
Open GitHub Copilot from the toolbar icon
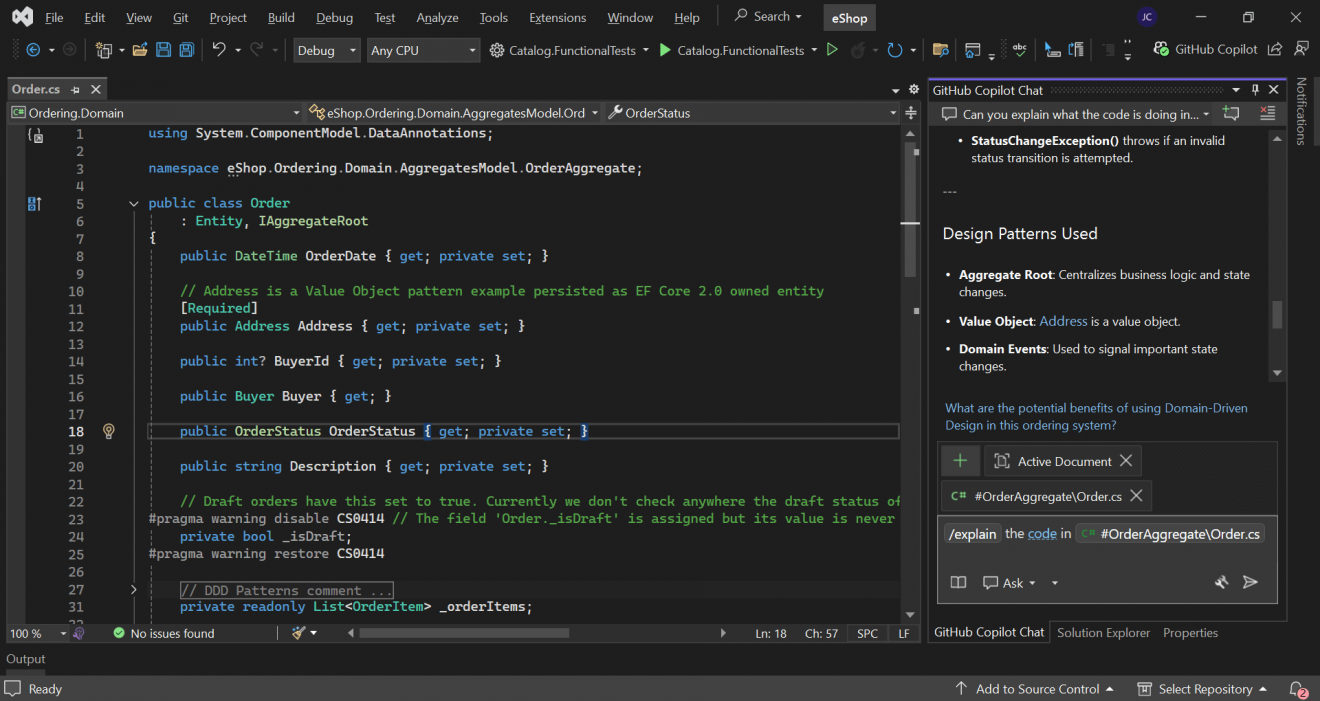click(1161, 49)
